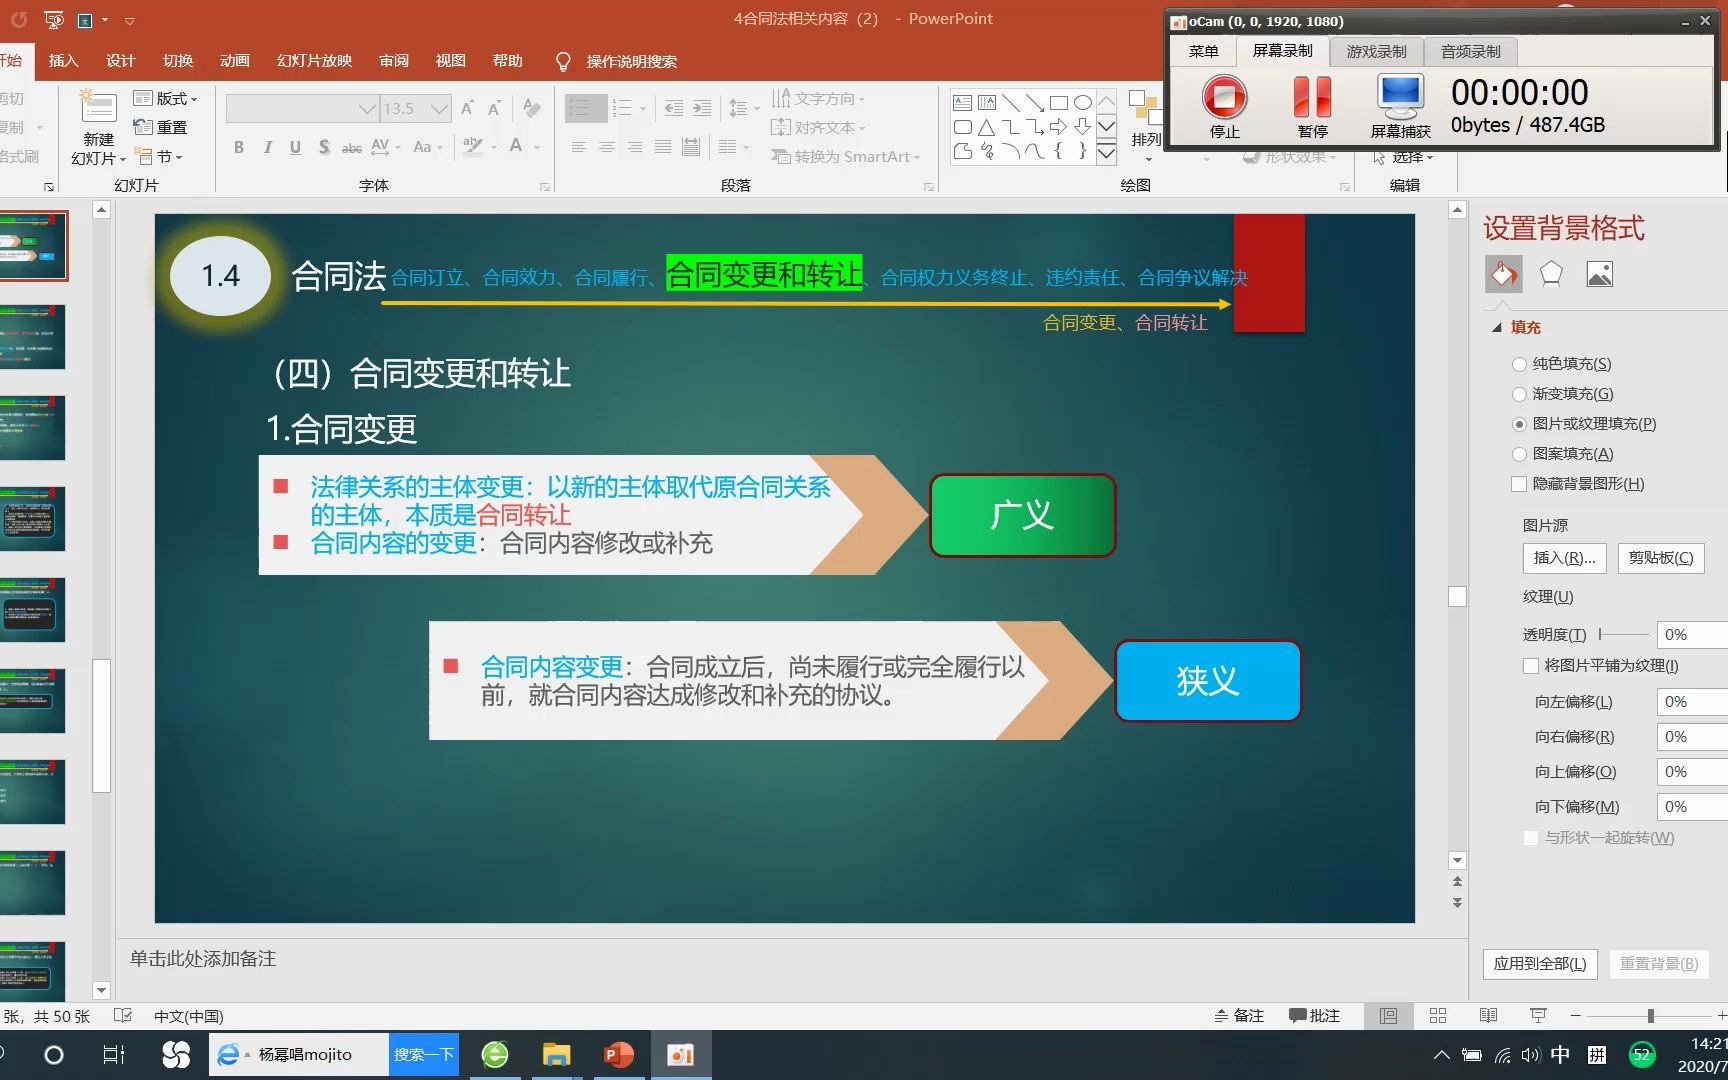Click the New Slide icon
Image resolution: width=1728 pixels, height=1080 pixels.
[98, 108]
